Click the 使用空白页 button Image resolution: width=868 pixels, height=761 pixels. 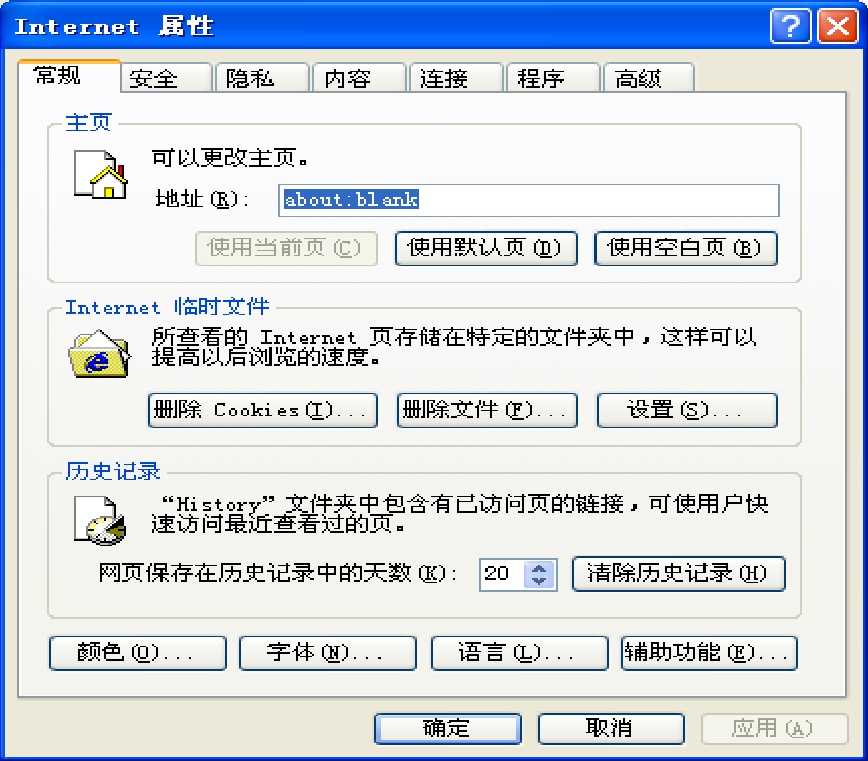686,249
